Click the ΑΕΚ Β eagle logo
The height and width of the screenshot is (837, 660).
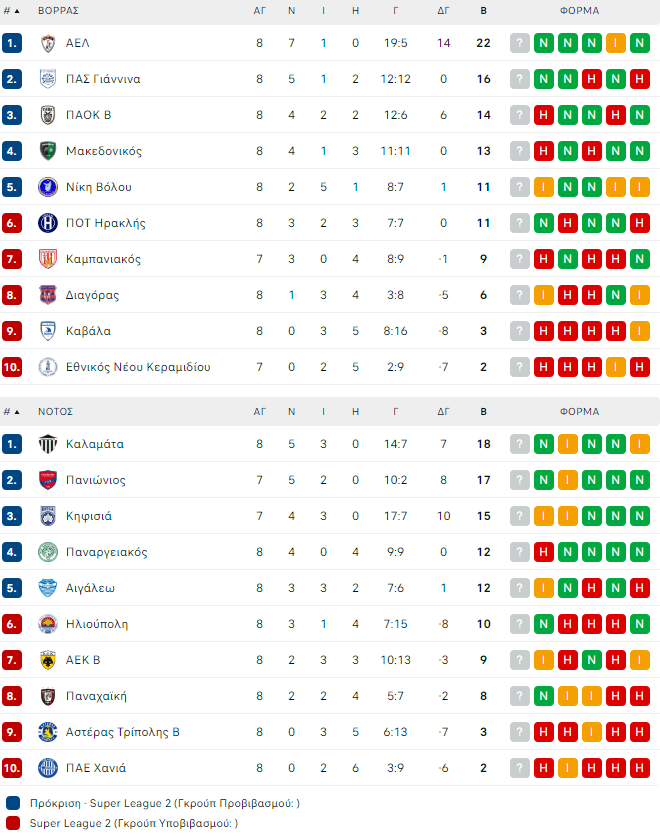coord(47,660)
